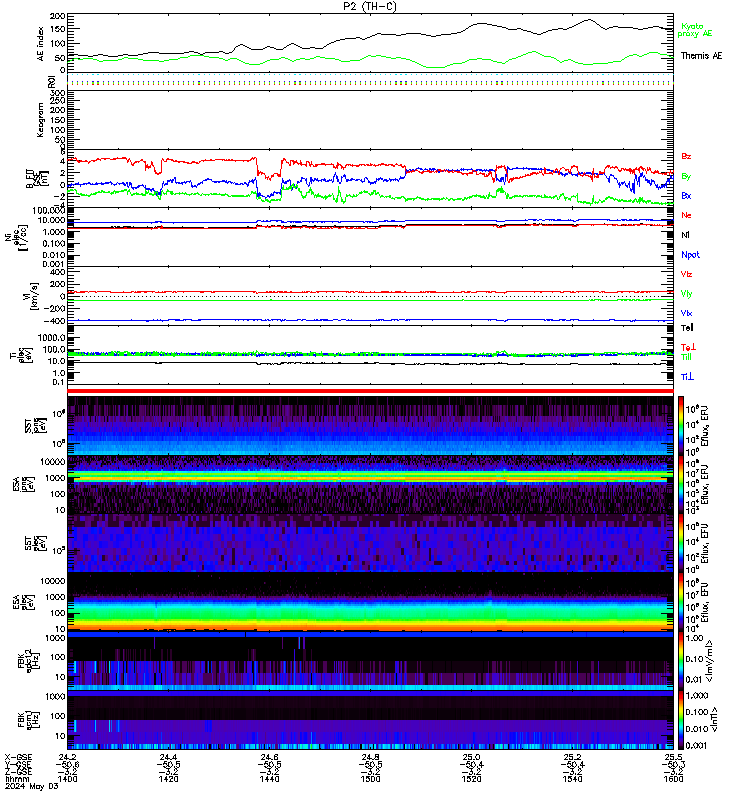Click the "<|mV/m|>" color bar unit label
Image resolution: width=750 pixels, height=800 pixels.
tap(709, 662)
